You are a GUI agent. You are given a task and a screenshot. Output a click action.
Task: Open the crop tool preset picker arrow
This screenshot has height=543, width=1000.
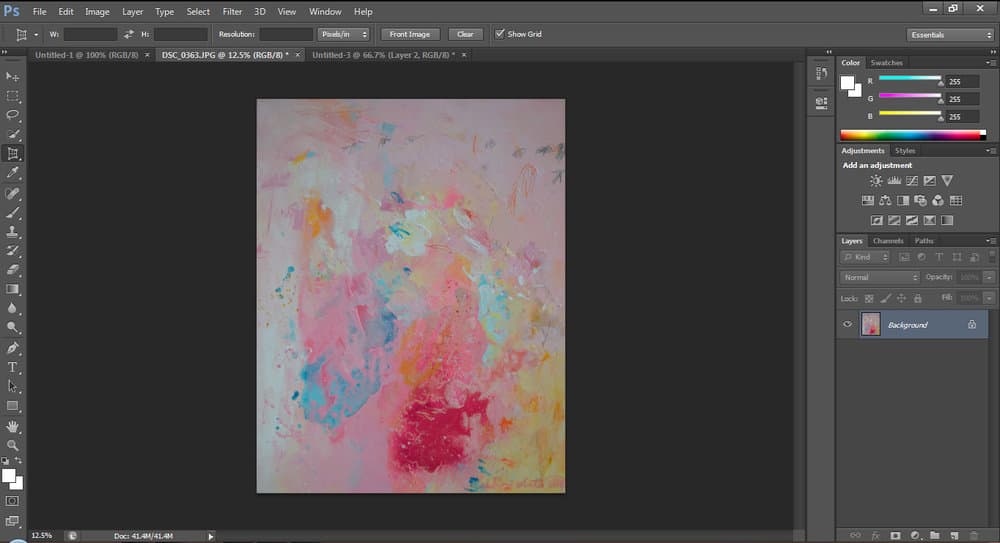point(36,34)
